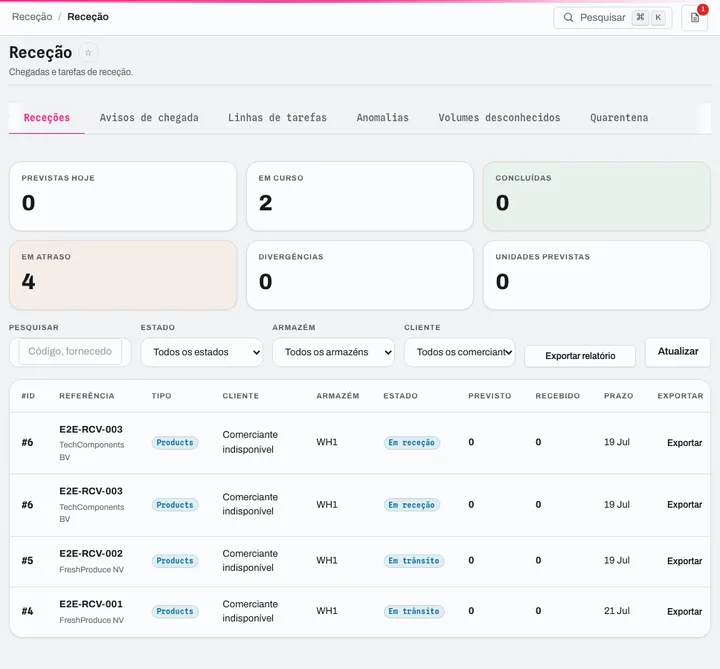The height and width of the screenshot is (669, 720).
Task: Switch to the Receções tab
Action: coord(47,118)
